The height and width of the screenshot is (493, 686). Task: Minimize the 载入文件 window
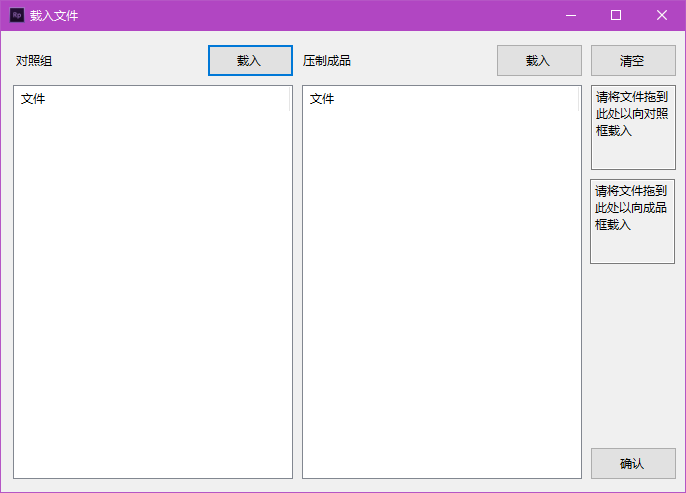pos(570,15)
